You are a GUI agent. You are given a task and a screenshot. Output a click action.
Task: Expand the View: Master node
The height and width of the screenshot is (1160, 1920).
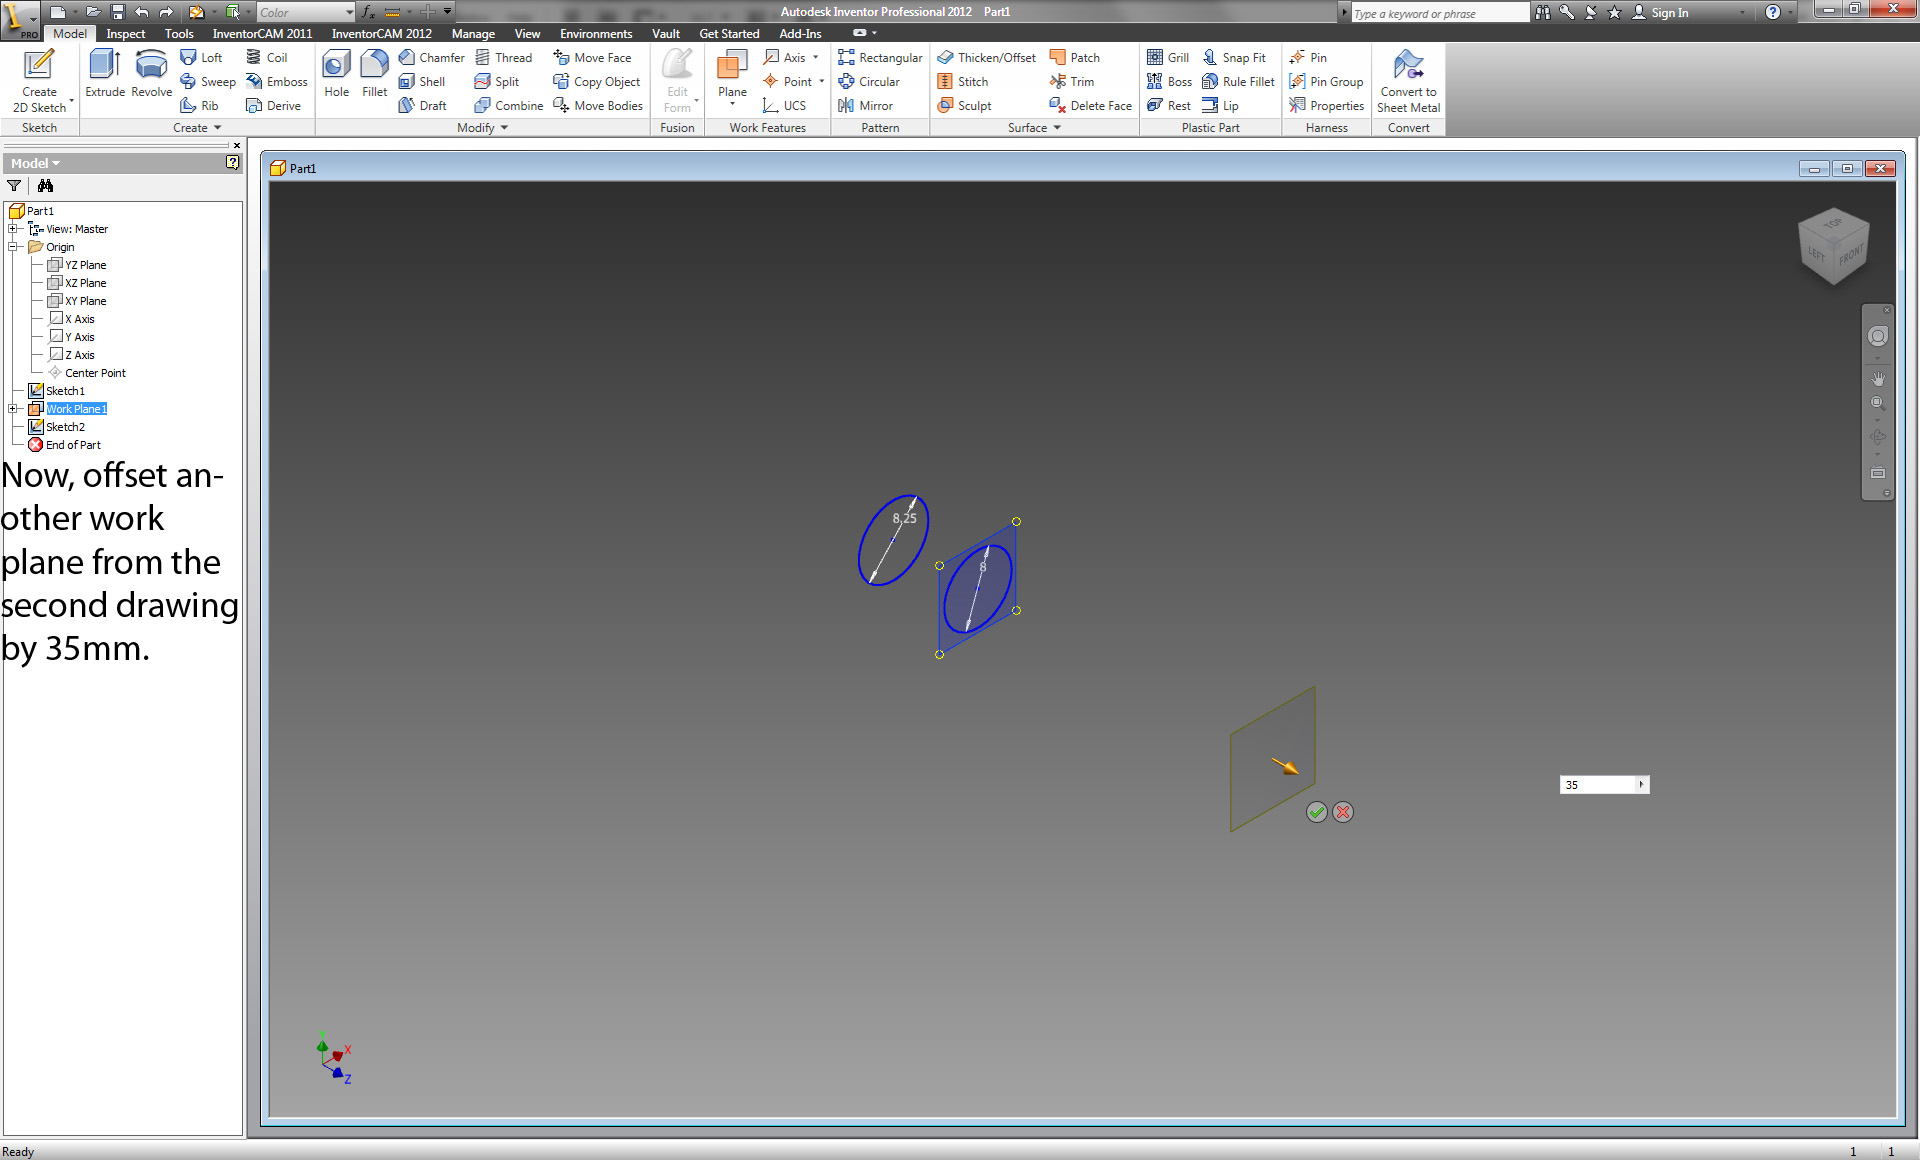[13, 229]
